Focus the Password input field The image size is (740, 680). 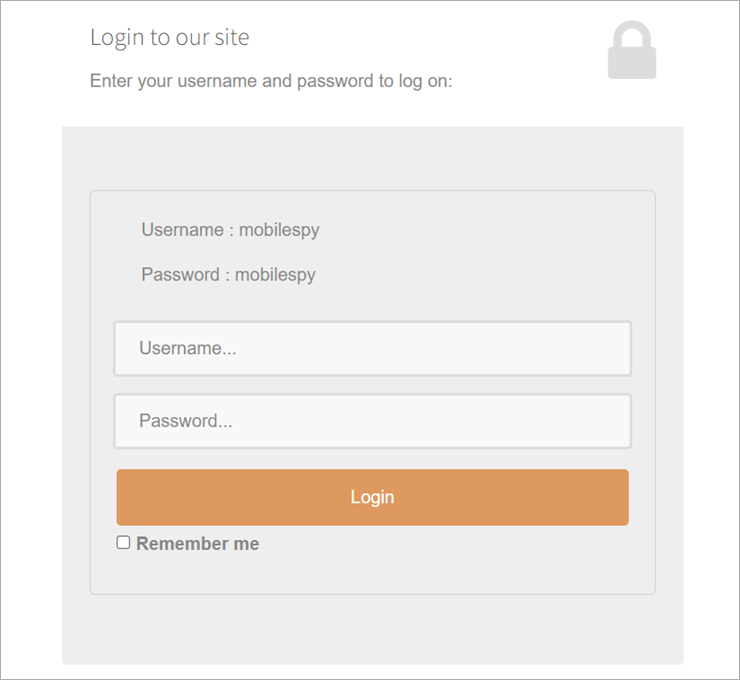[372, 421]
